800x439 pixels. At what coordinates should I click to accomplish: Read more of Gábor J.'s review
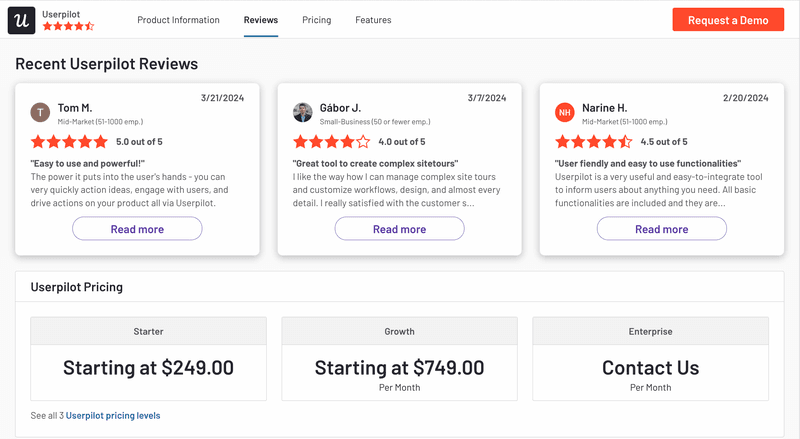[399, 229]
